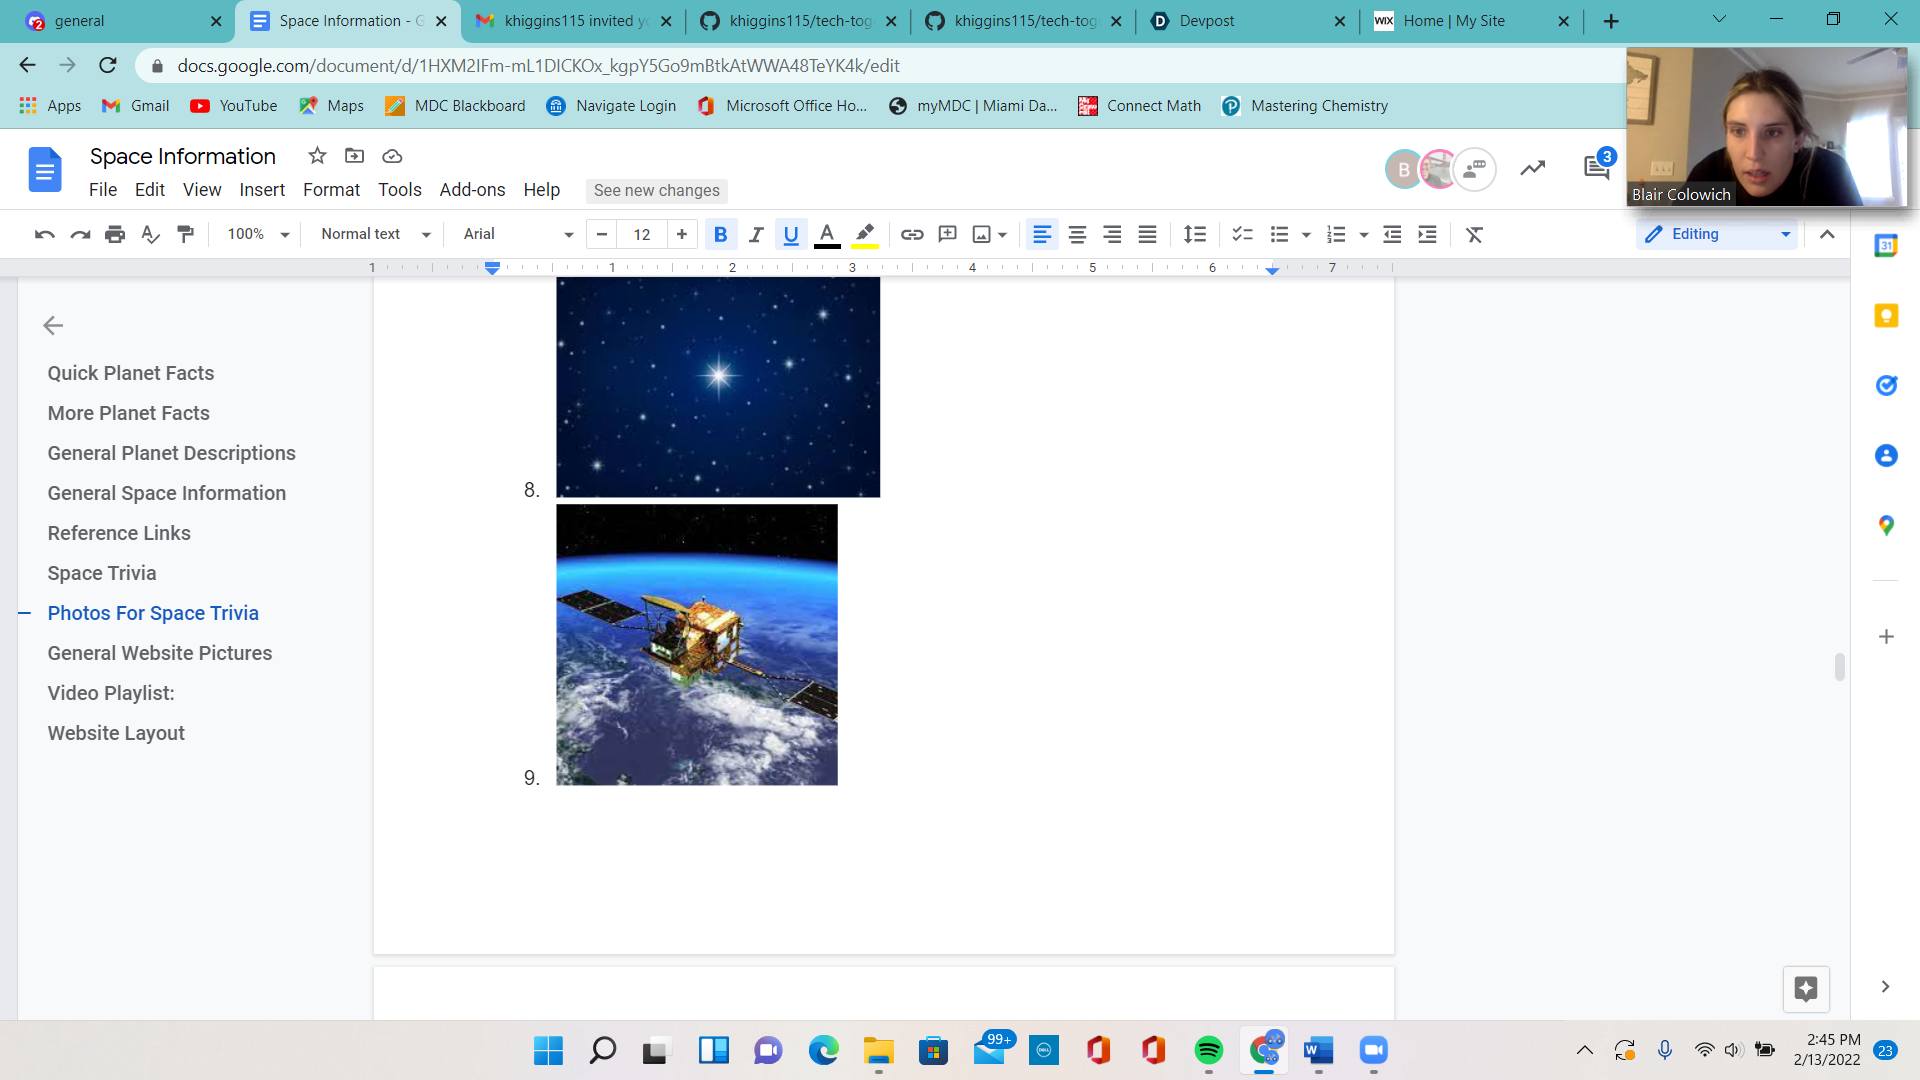This screenshot has height=1080, width=1920.
Task: Click the Paint format icon
Action: [185, 234]
